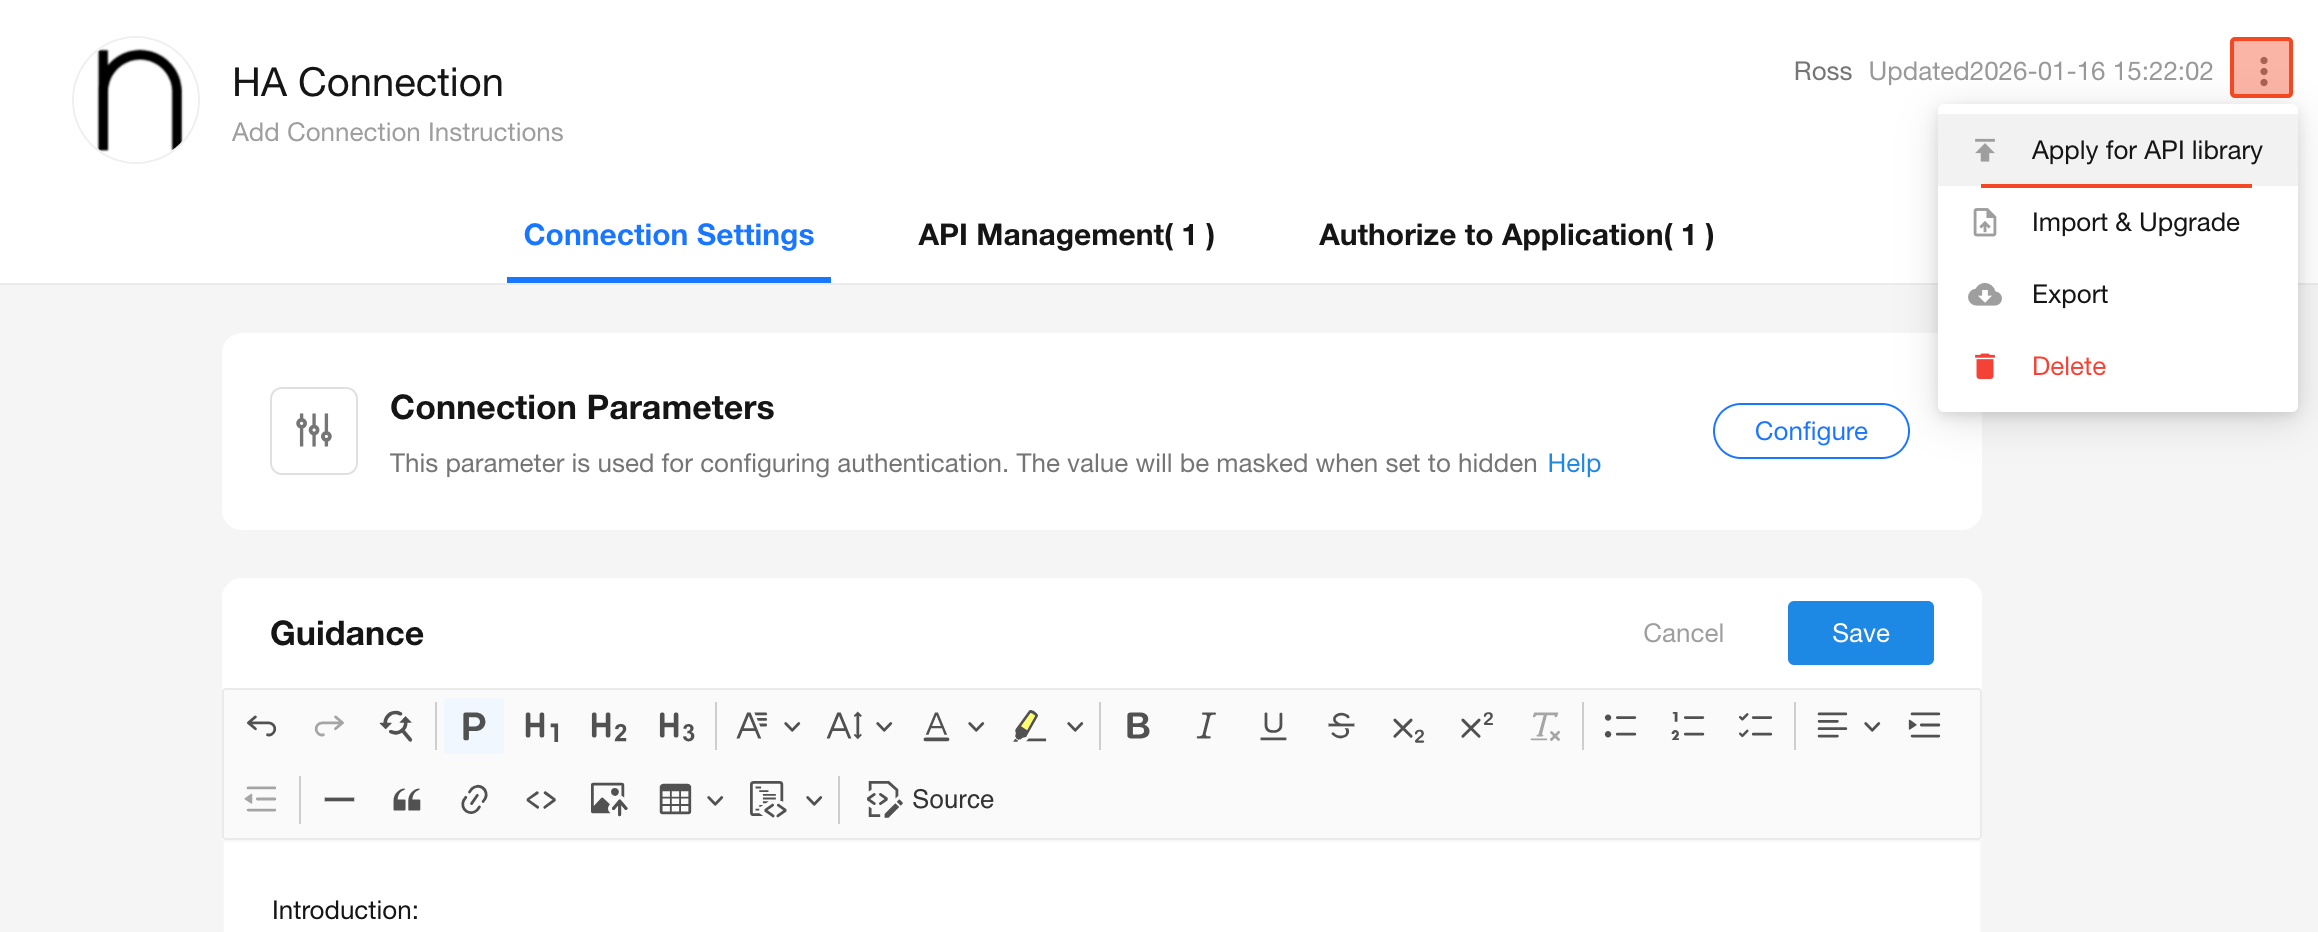Viewport: 2318px width, 932px height.
Task: Select Export from the more menu
Action: pos(2069,294)
